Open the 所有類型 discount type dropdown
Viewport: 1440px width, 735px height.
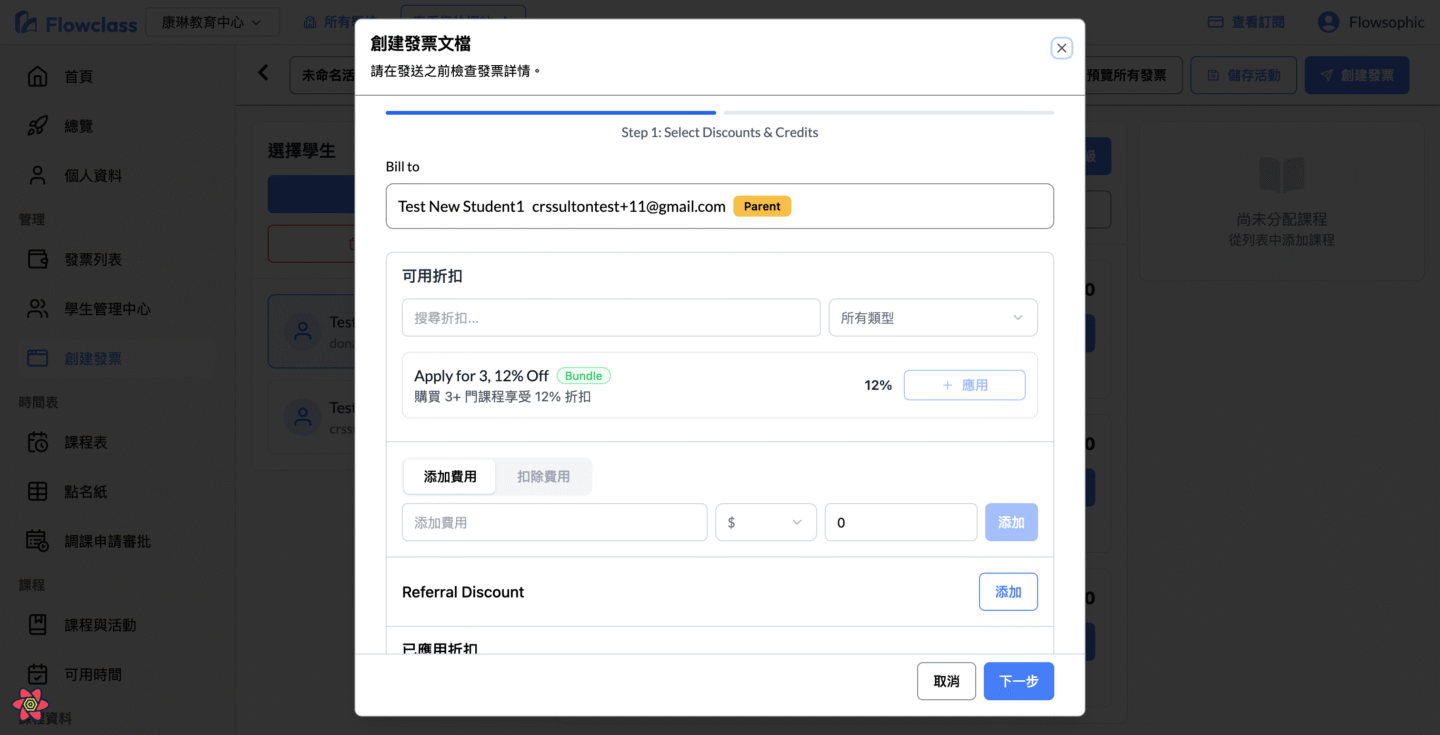point(932,318)
